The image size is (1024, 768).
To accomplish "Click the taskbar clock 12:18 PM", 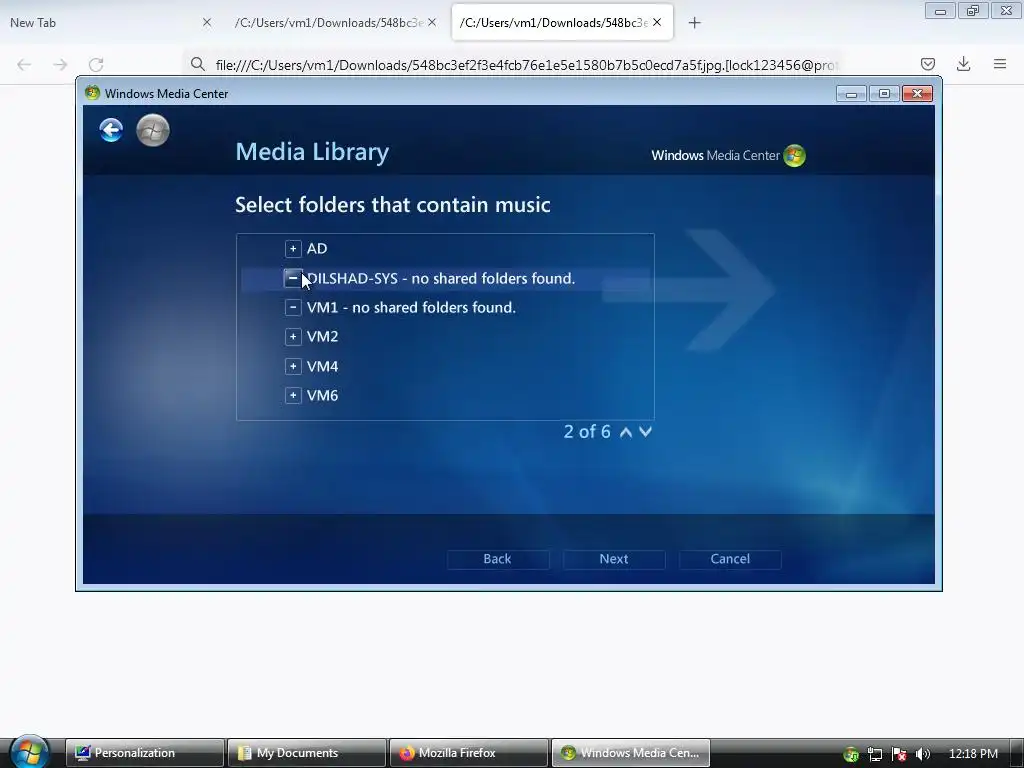I will [973, 754].
